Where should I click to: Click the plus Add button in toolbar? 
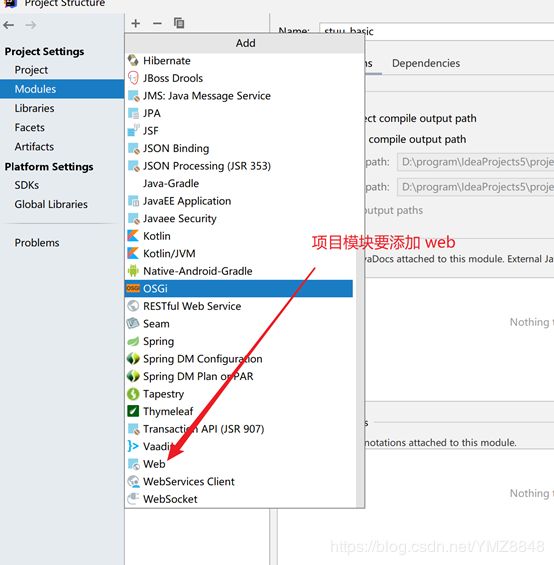click(136, 23)
